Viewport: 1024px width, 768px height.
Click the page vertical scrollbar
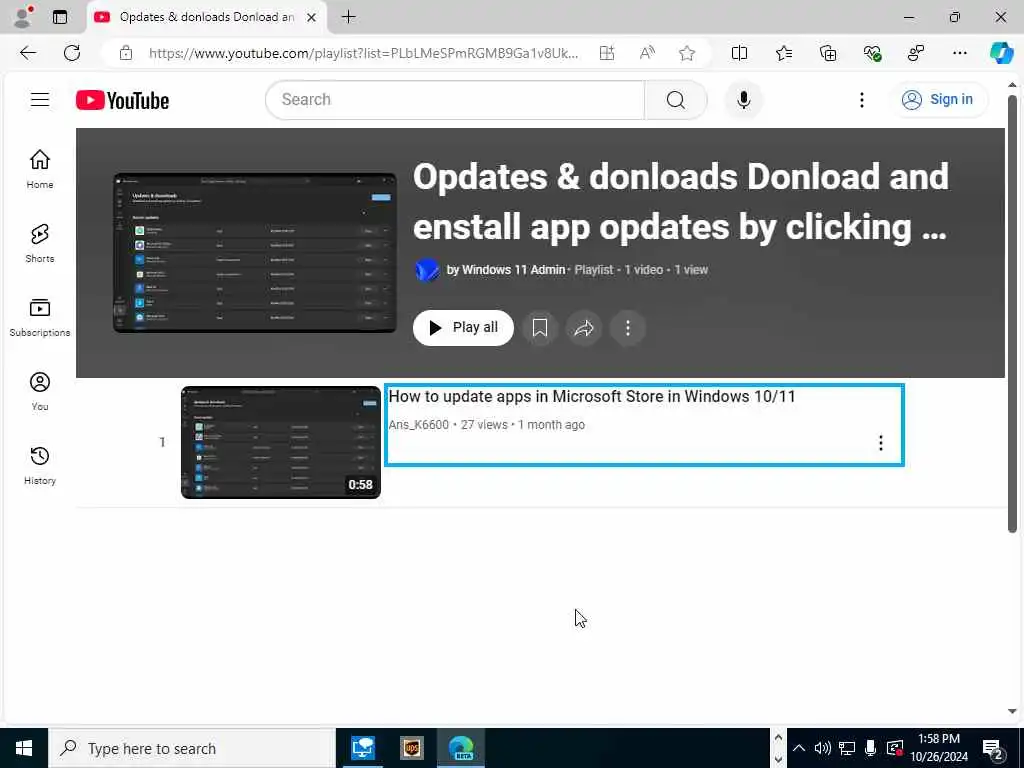pyautogui.click(x=1012, y=313)
